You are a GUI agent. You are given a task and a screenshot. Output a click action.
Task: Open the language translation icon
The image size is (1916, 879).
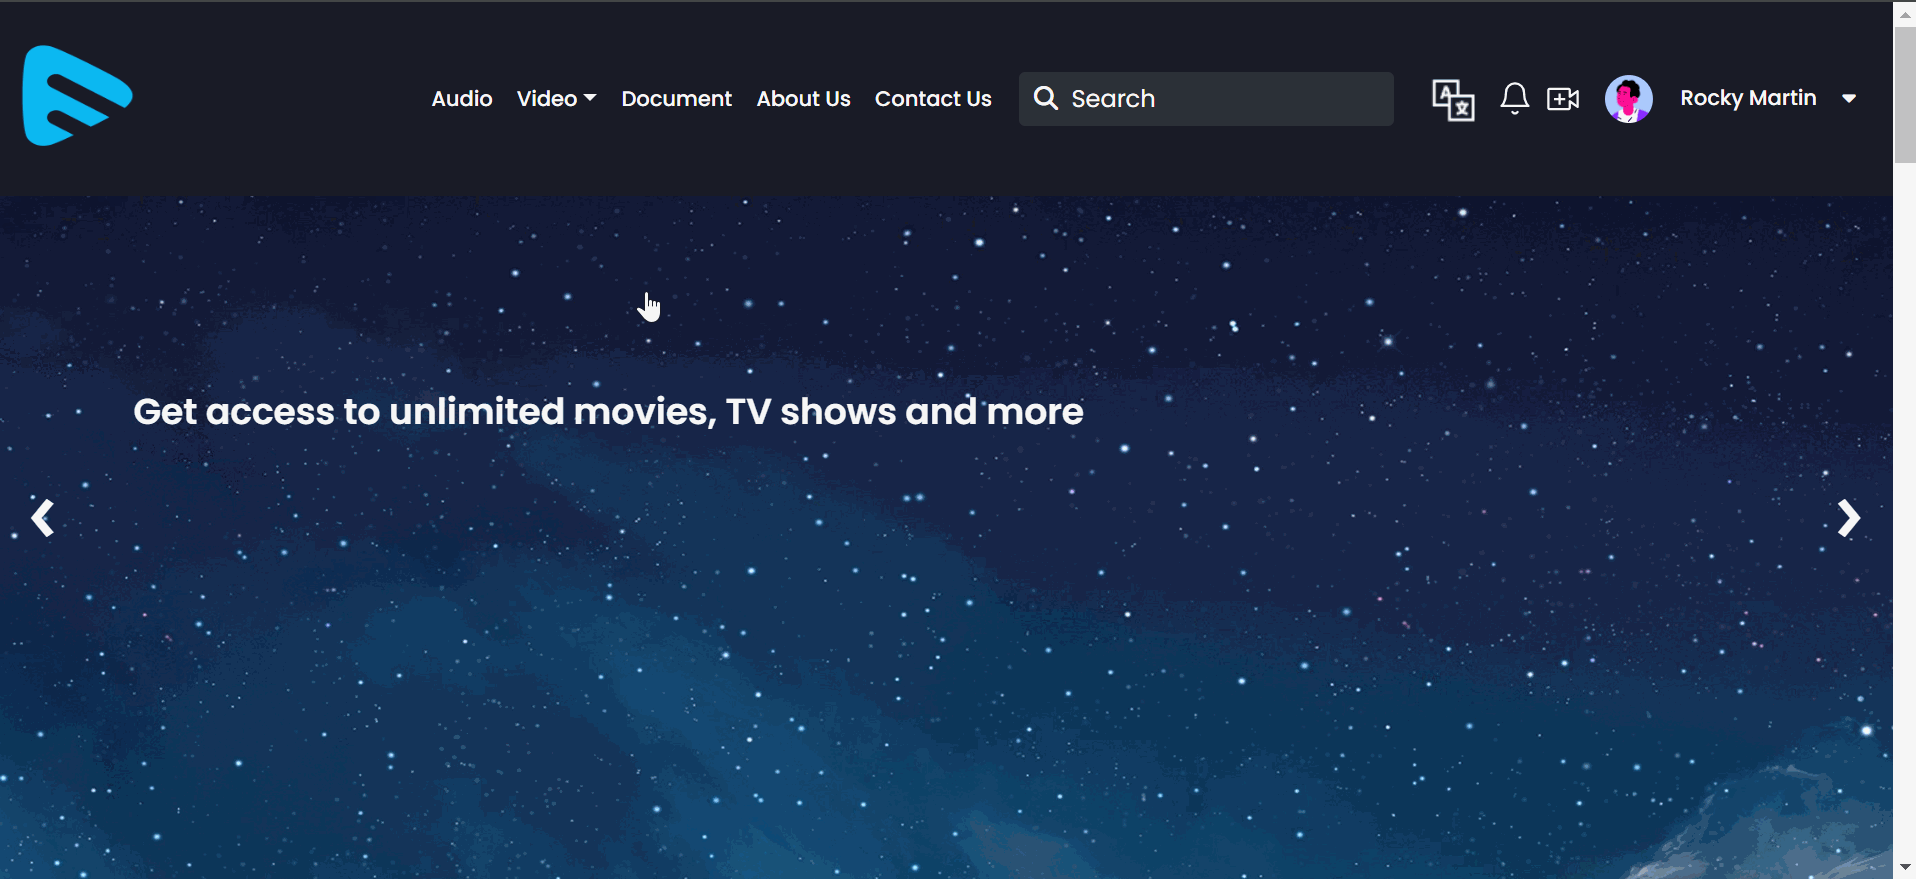[x=1453, y=99]
